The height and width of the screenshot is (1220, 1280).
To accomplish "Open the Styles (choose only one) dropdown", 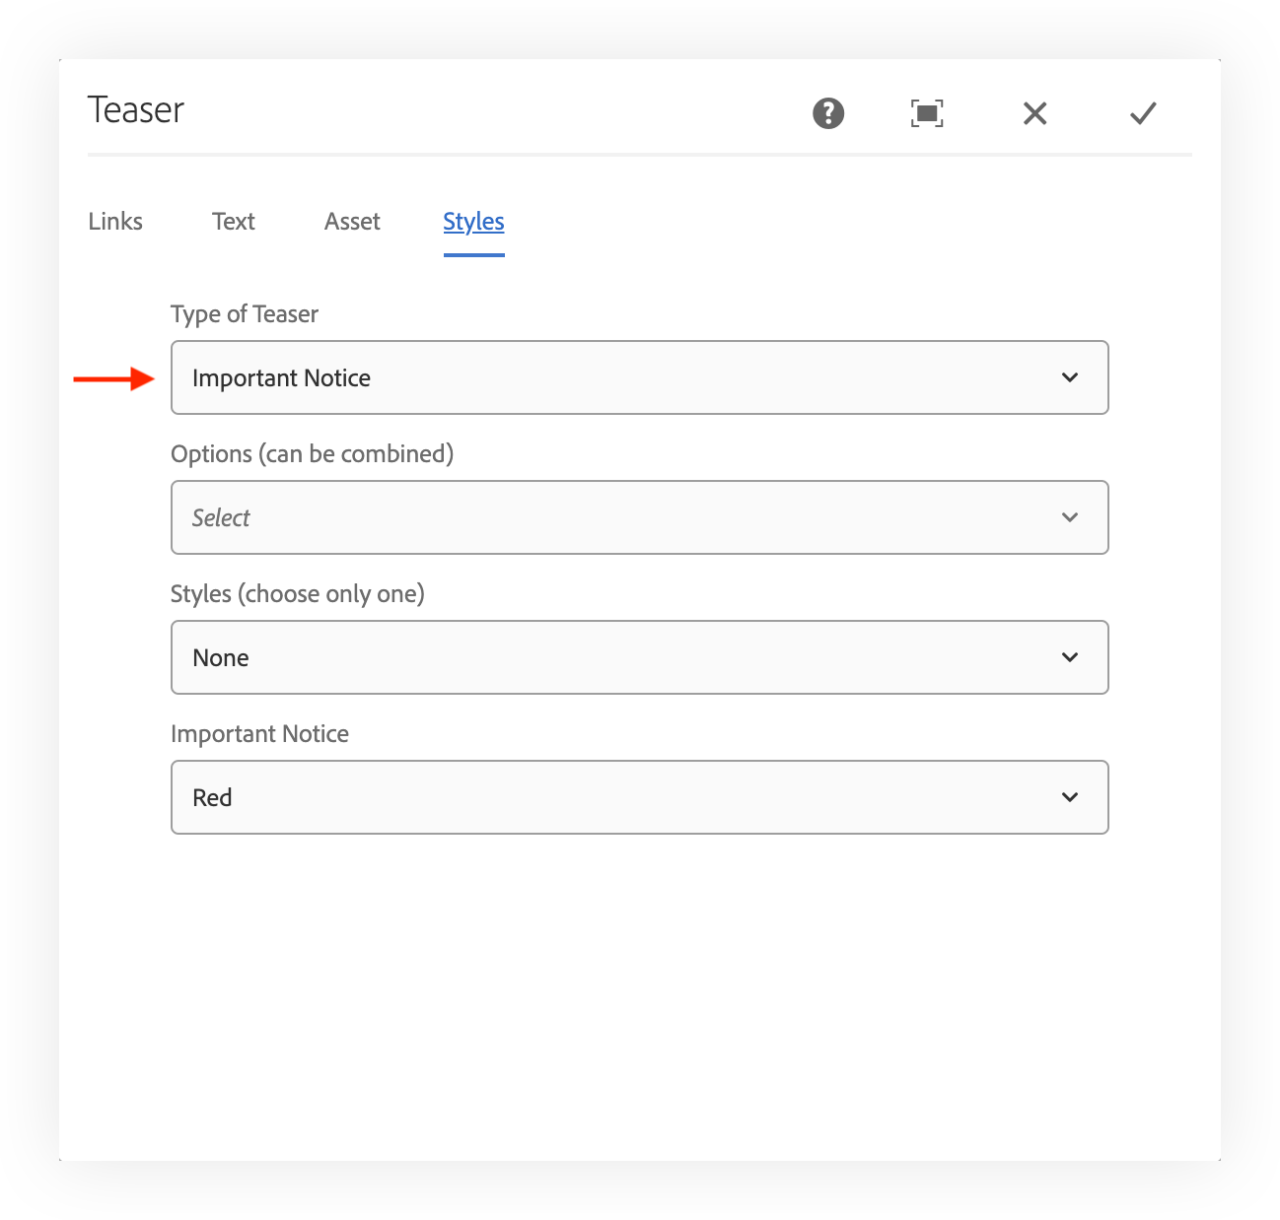I will point(640,657).
